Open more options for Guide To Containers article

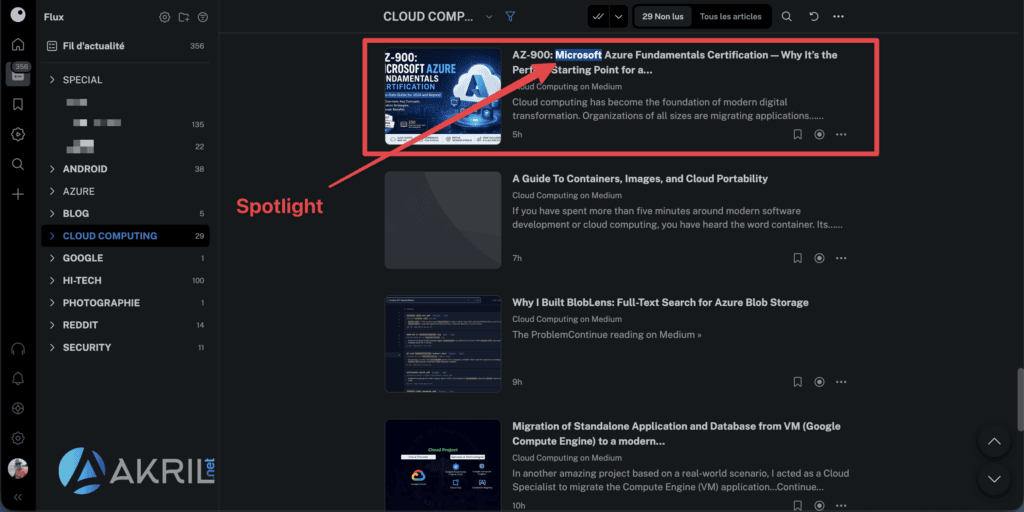pyautogui.click(x=841, y=258)
